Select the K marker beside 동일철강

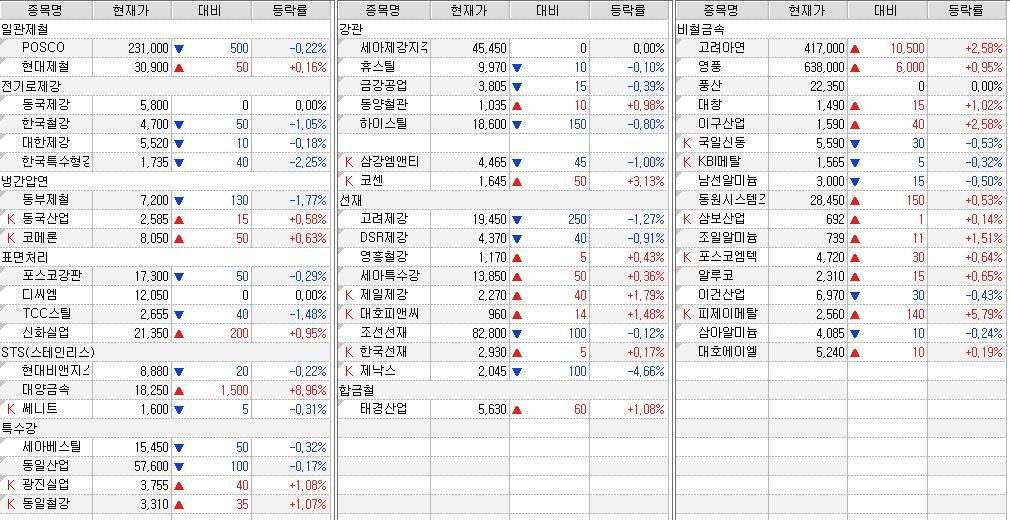point(10,504)
